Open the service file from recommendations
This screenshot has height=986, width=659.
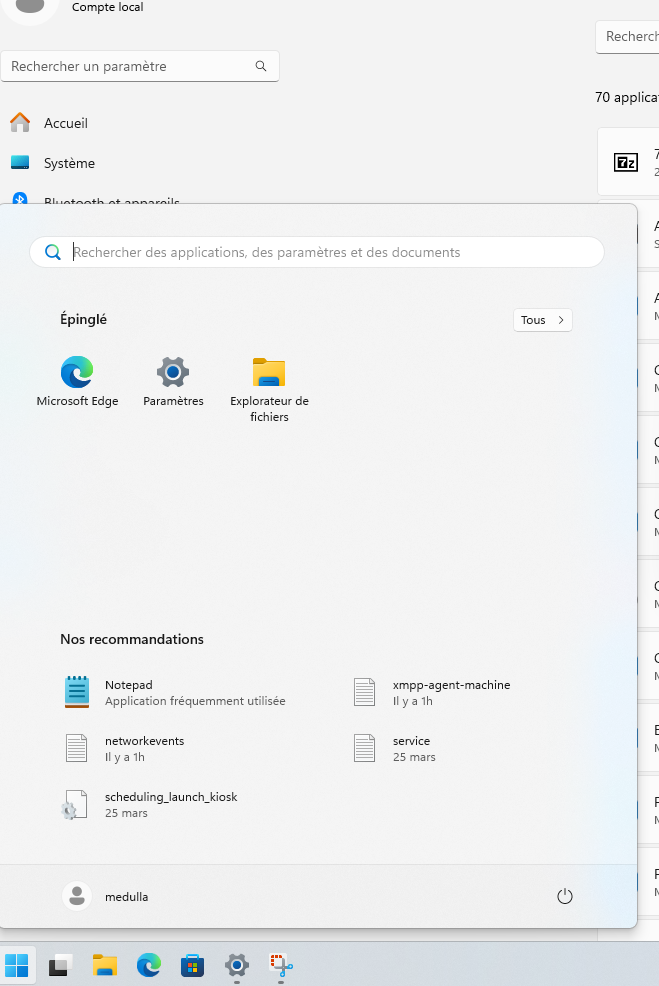[x=411, y=748]
